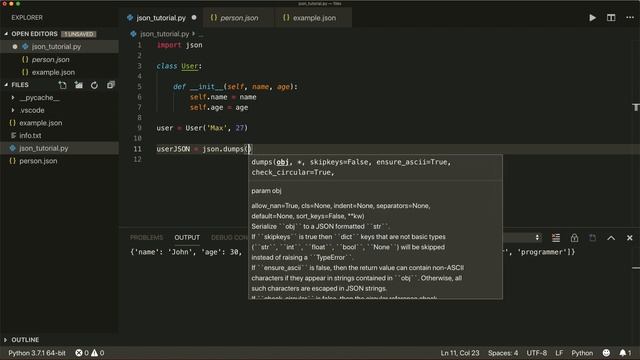Open the errors and warnings count
Image resolution: width=640 pixels, height=360 pixels.
coord(89,353)
